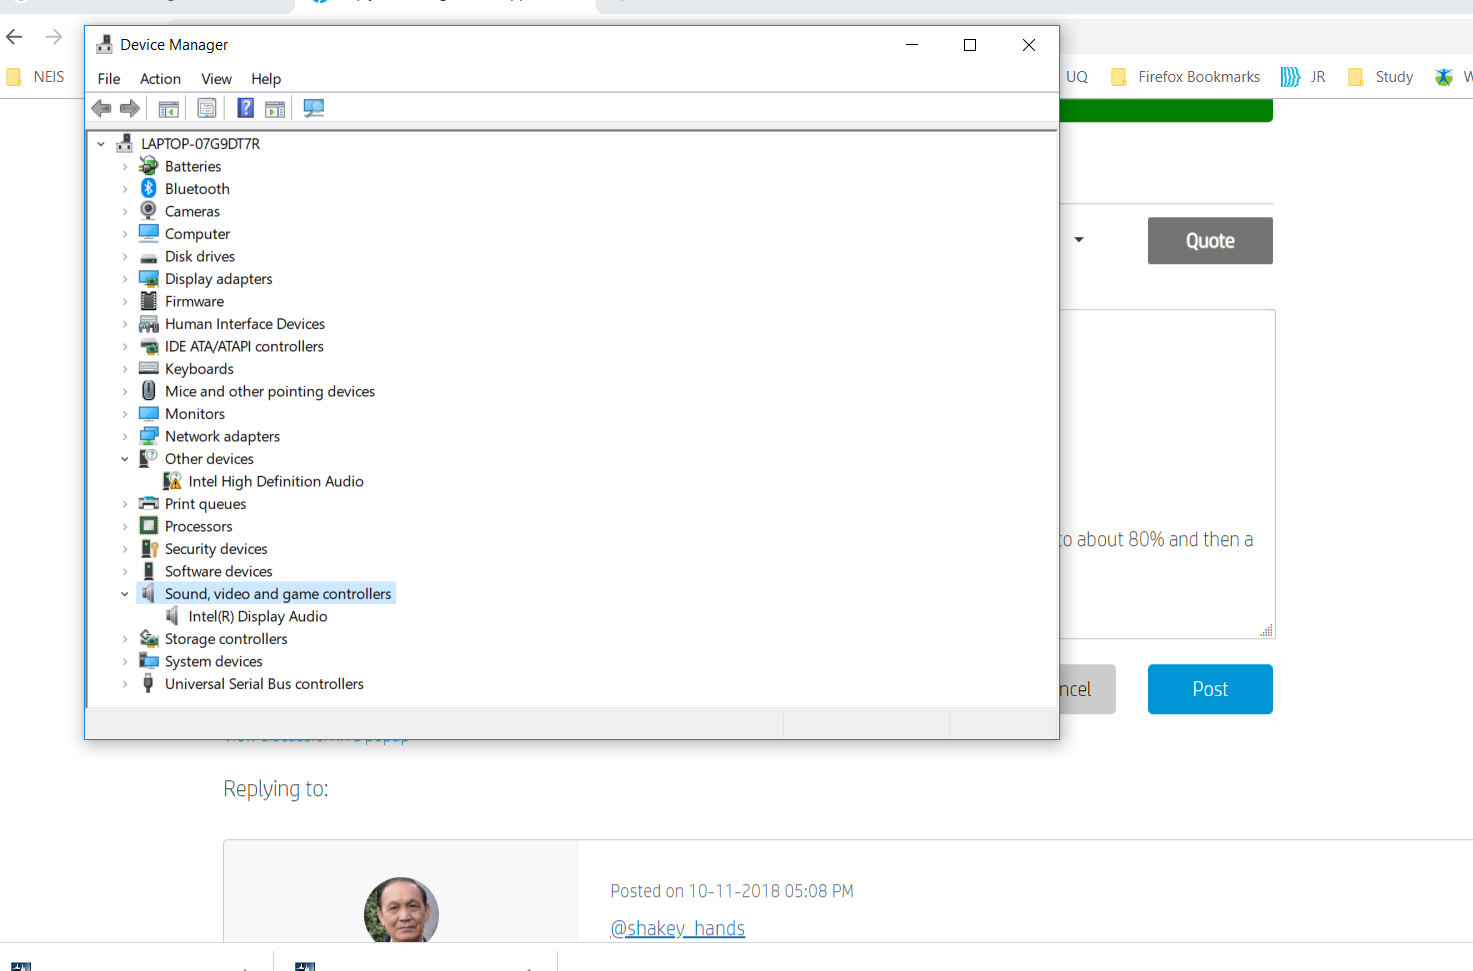Select the "System devices" label
Viewport: 1473px width, 971px height.
[214, 661]
